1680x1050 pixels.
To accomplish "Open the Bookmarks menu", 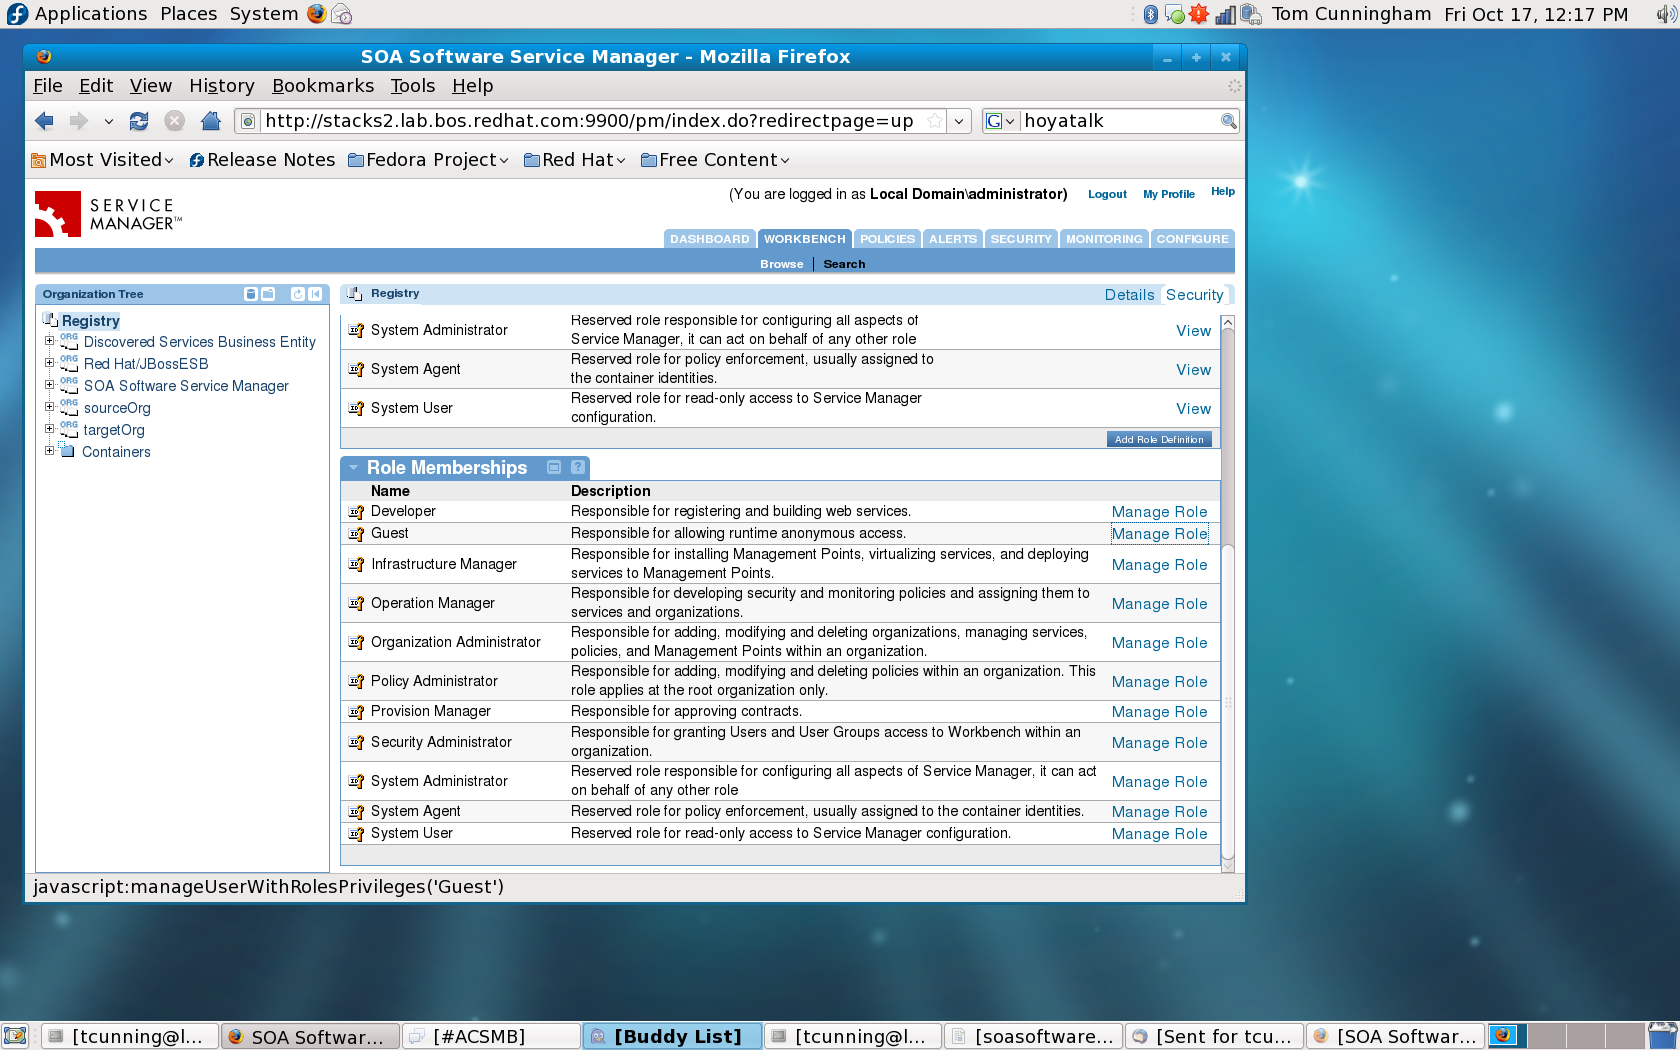I will click(323, 86).
